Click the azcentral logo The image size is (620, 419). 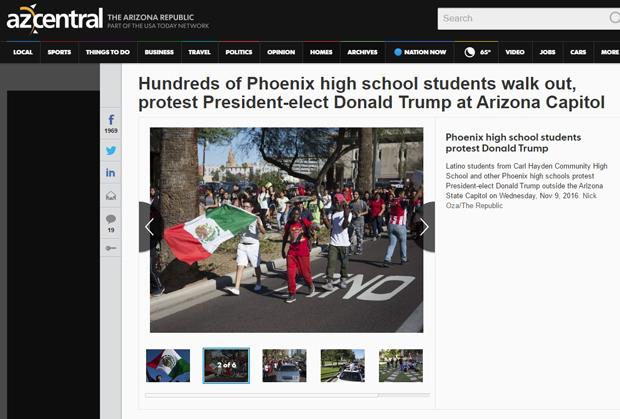click(52, 19)
